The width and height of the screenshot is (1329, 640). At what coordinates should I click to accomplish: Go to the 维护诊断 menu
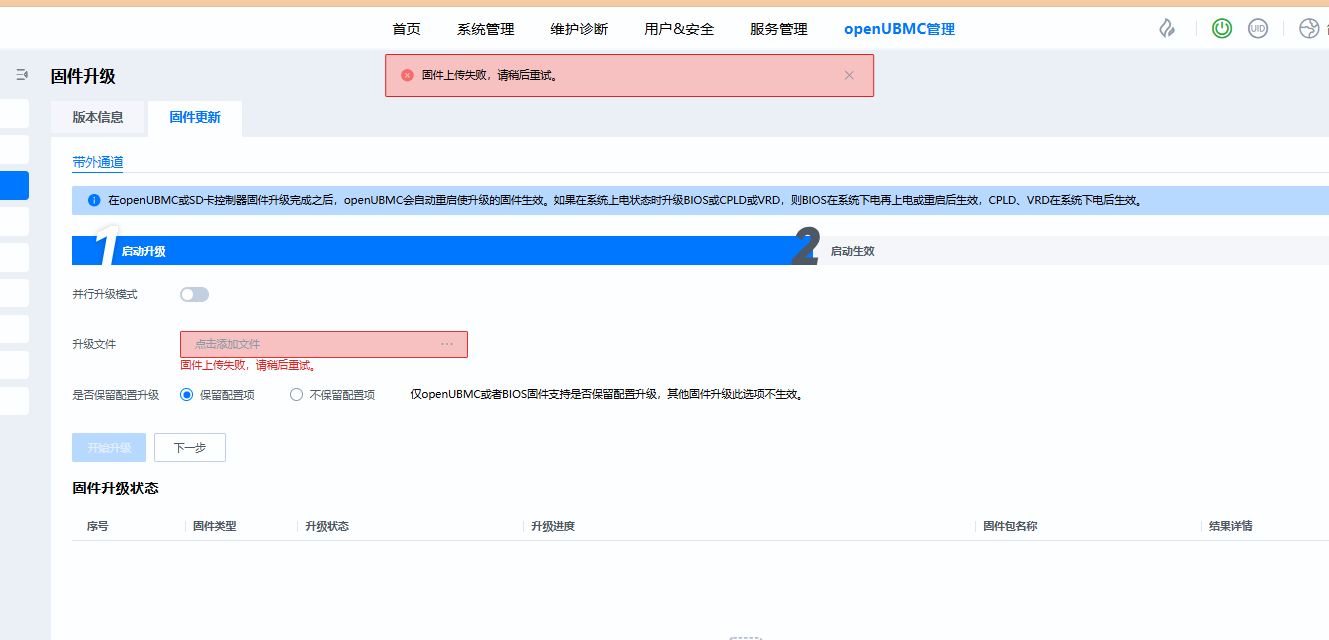[579, 29]
